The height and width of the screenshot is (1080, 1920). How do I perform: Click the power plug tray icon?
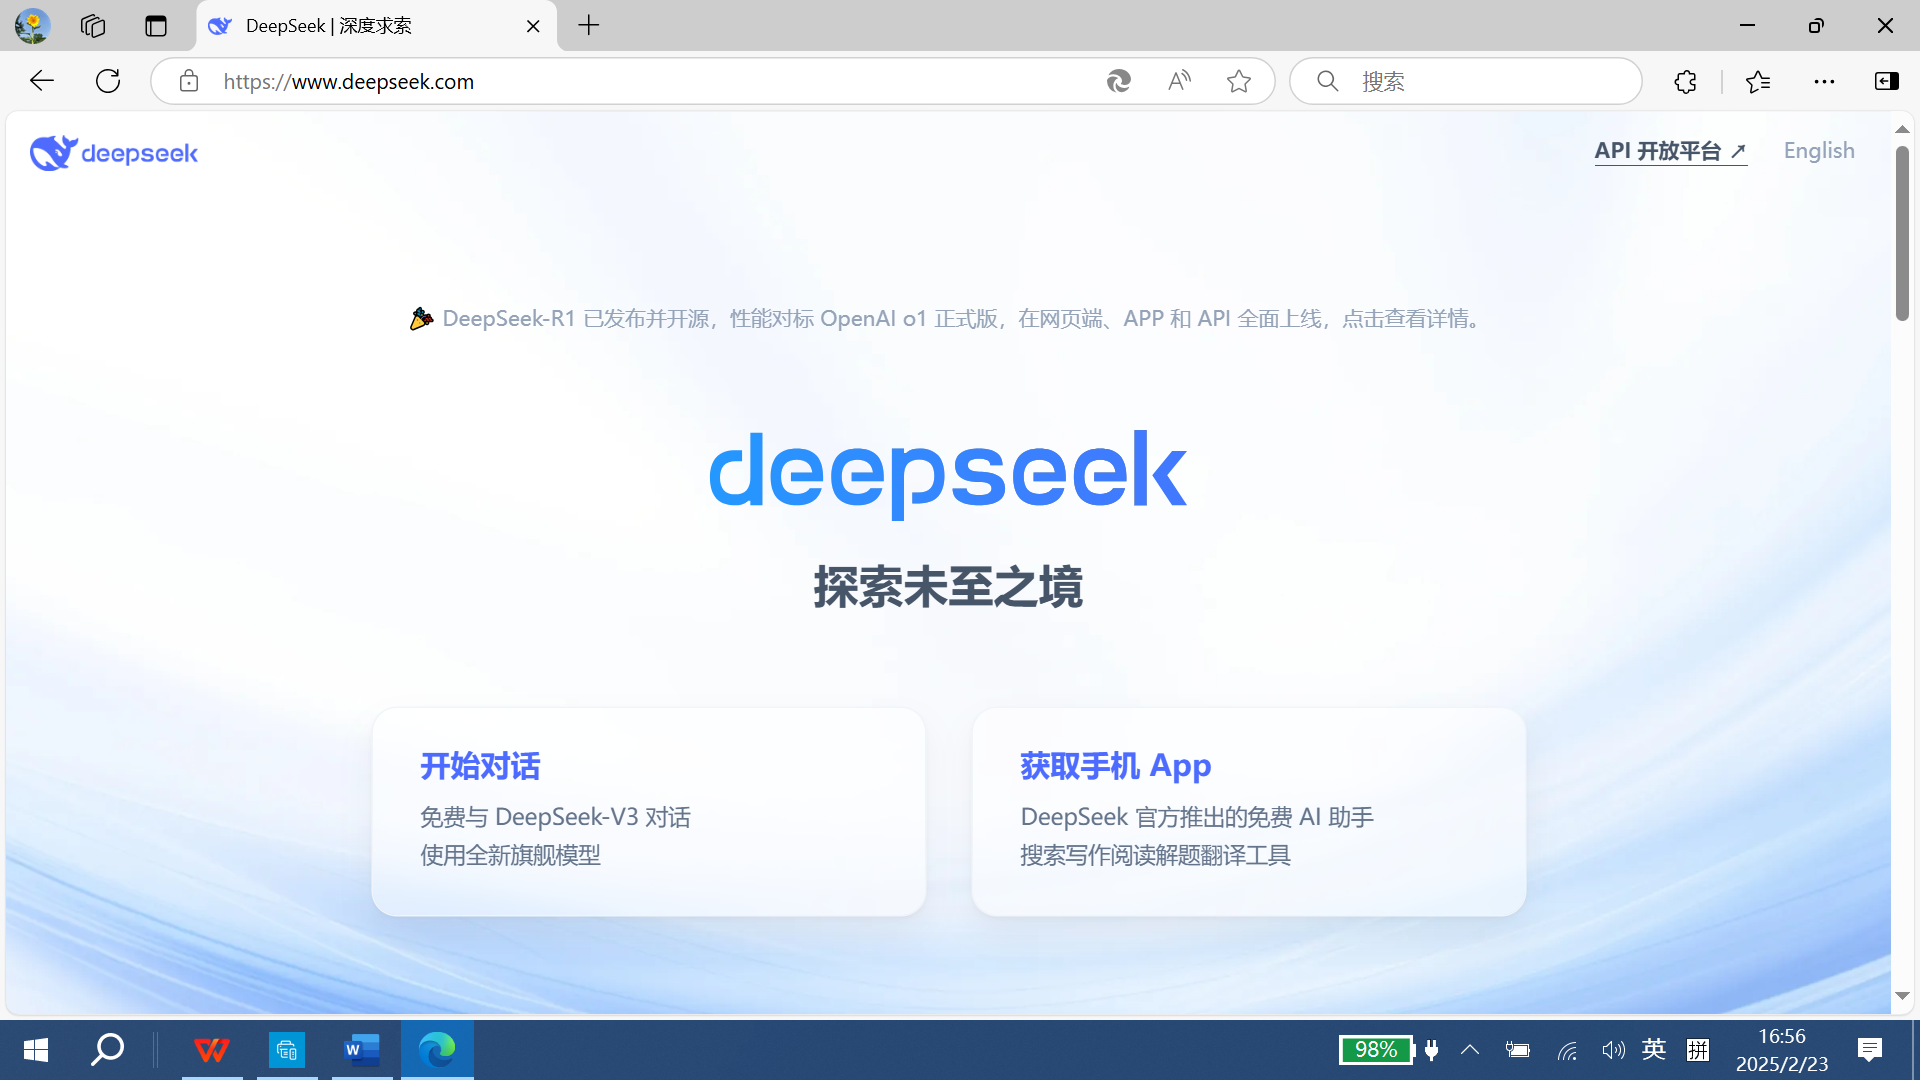[1432, 1049]
